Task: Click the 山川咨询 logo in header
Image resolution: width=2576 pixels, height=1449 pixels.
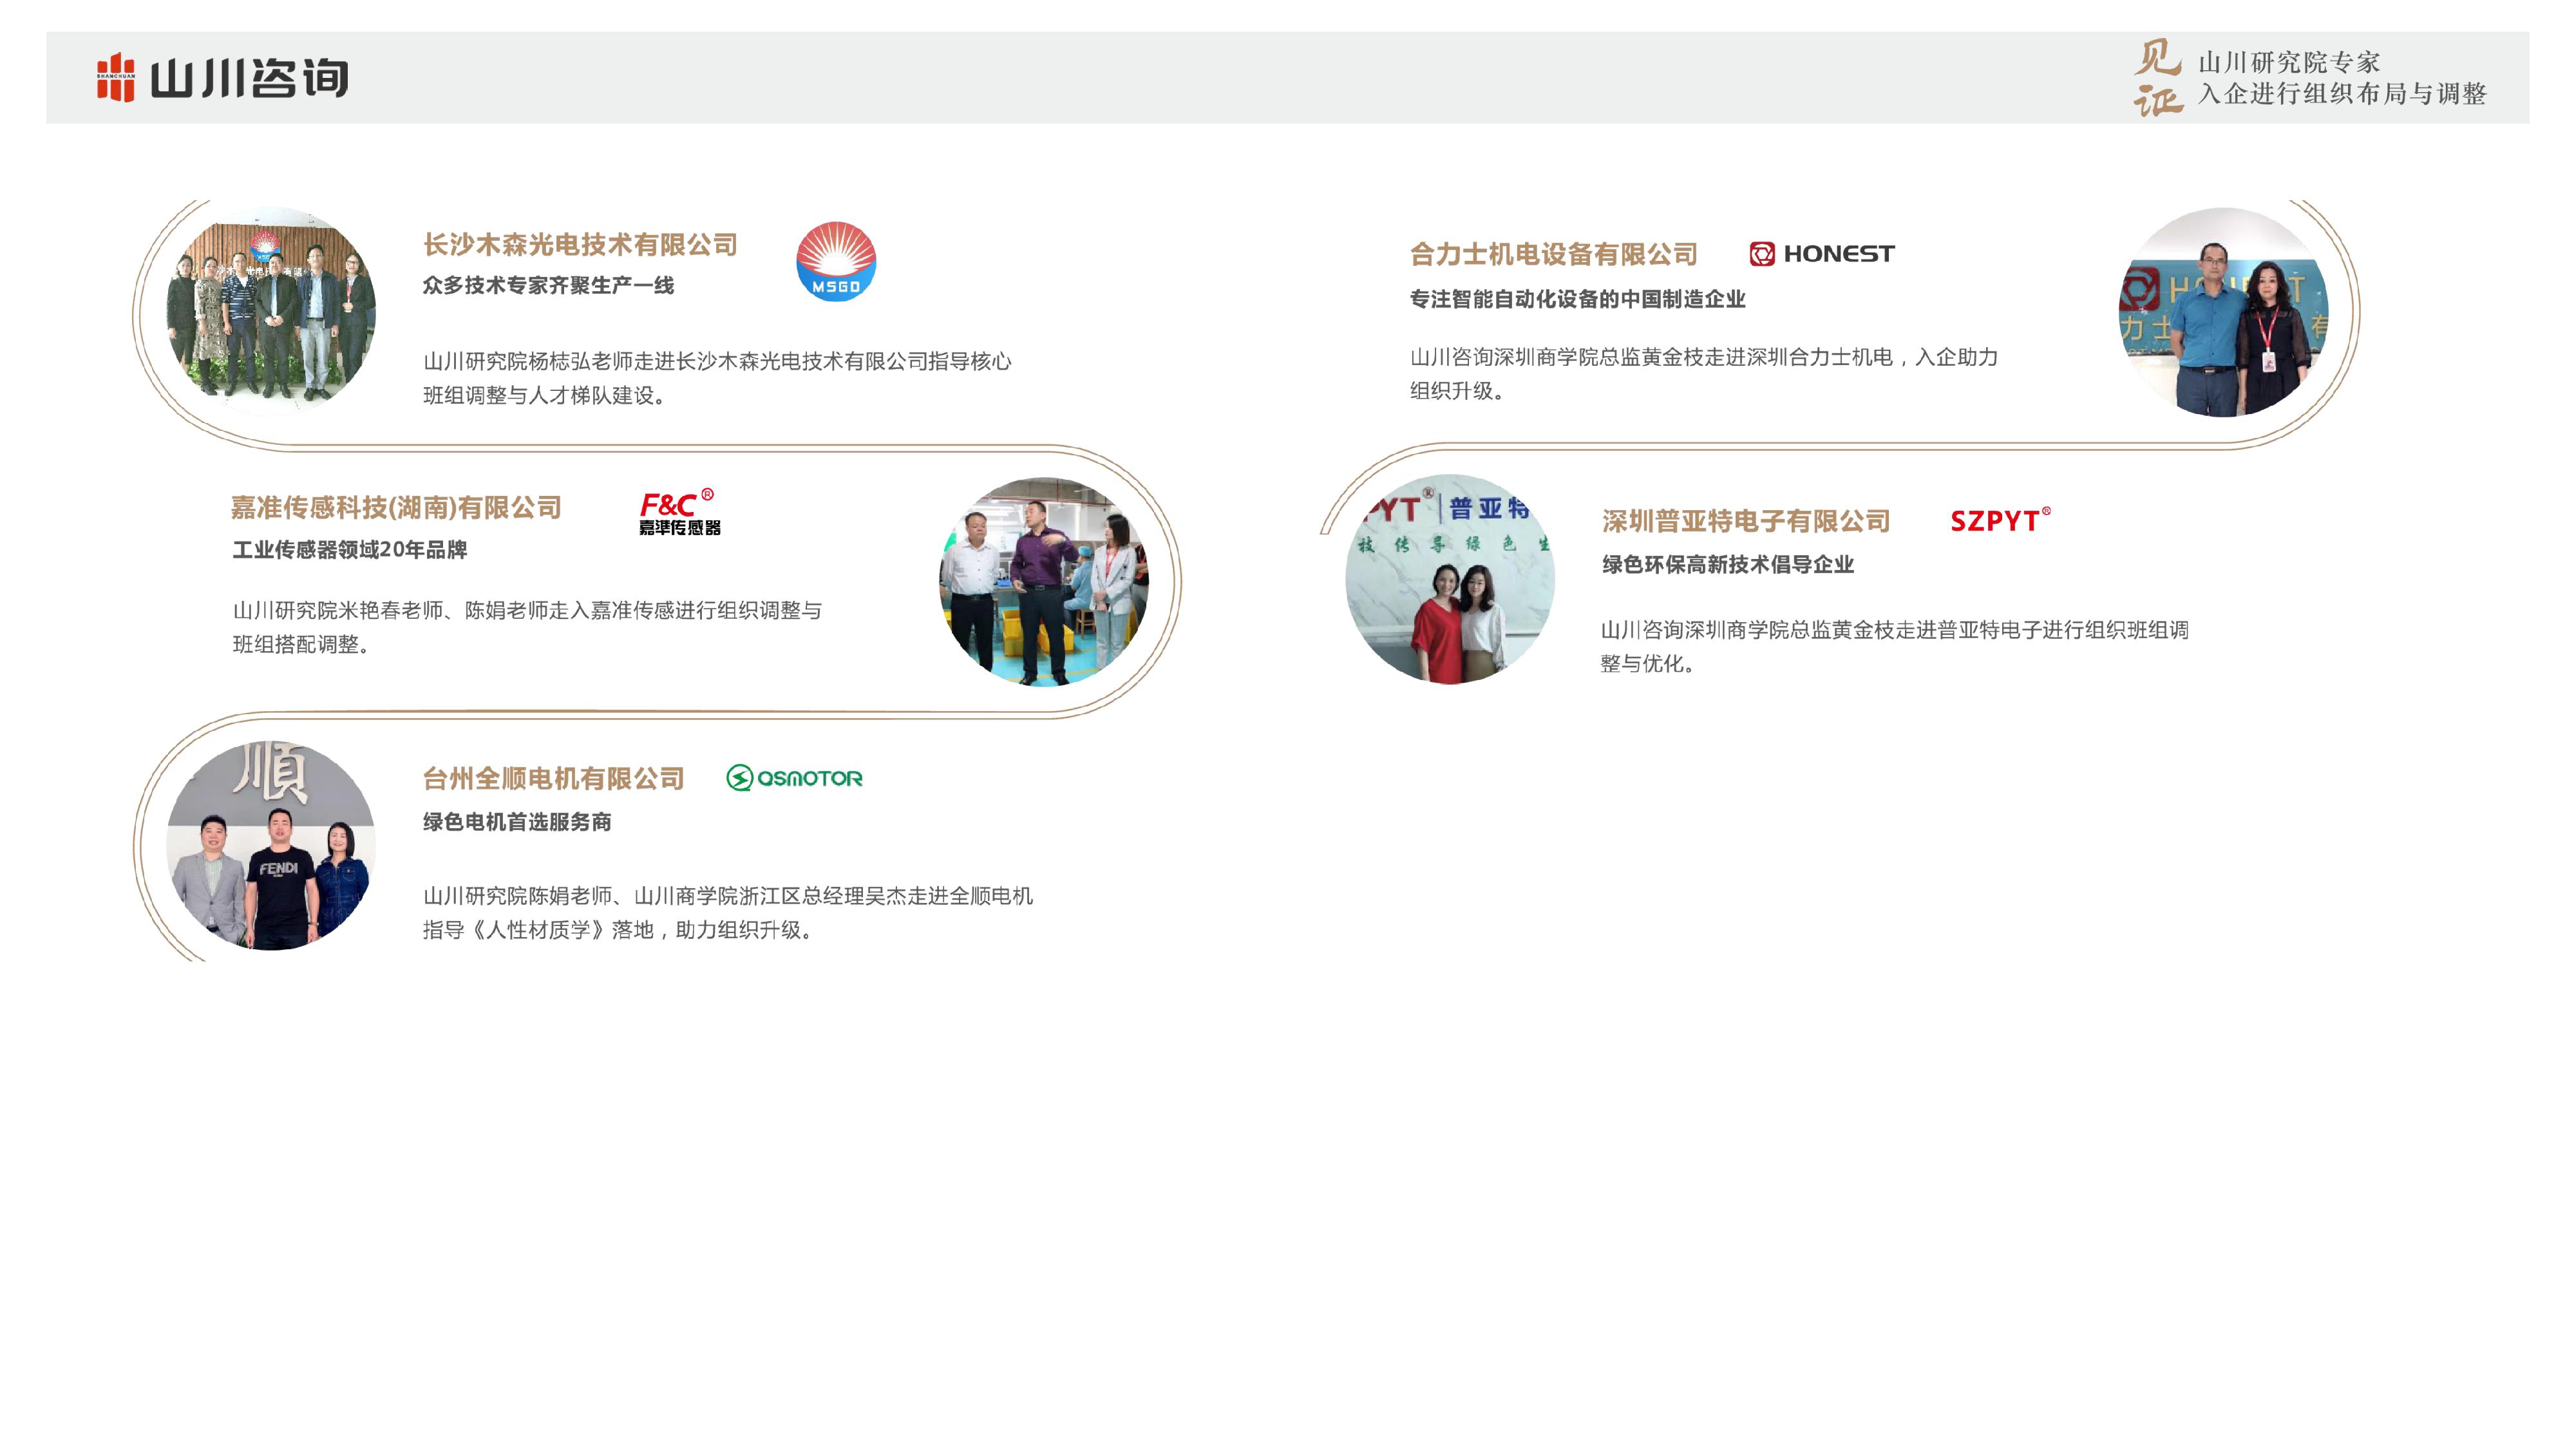Action: pos(222,77)
